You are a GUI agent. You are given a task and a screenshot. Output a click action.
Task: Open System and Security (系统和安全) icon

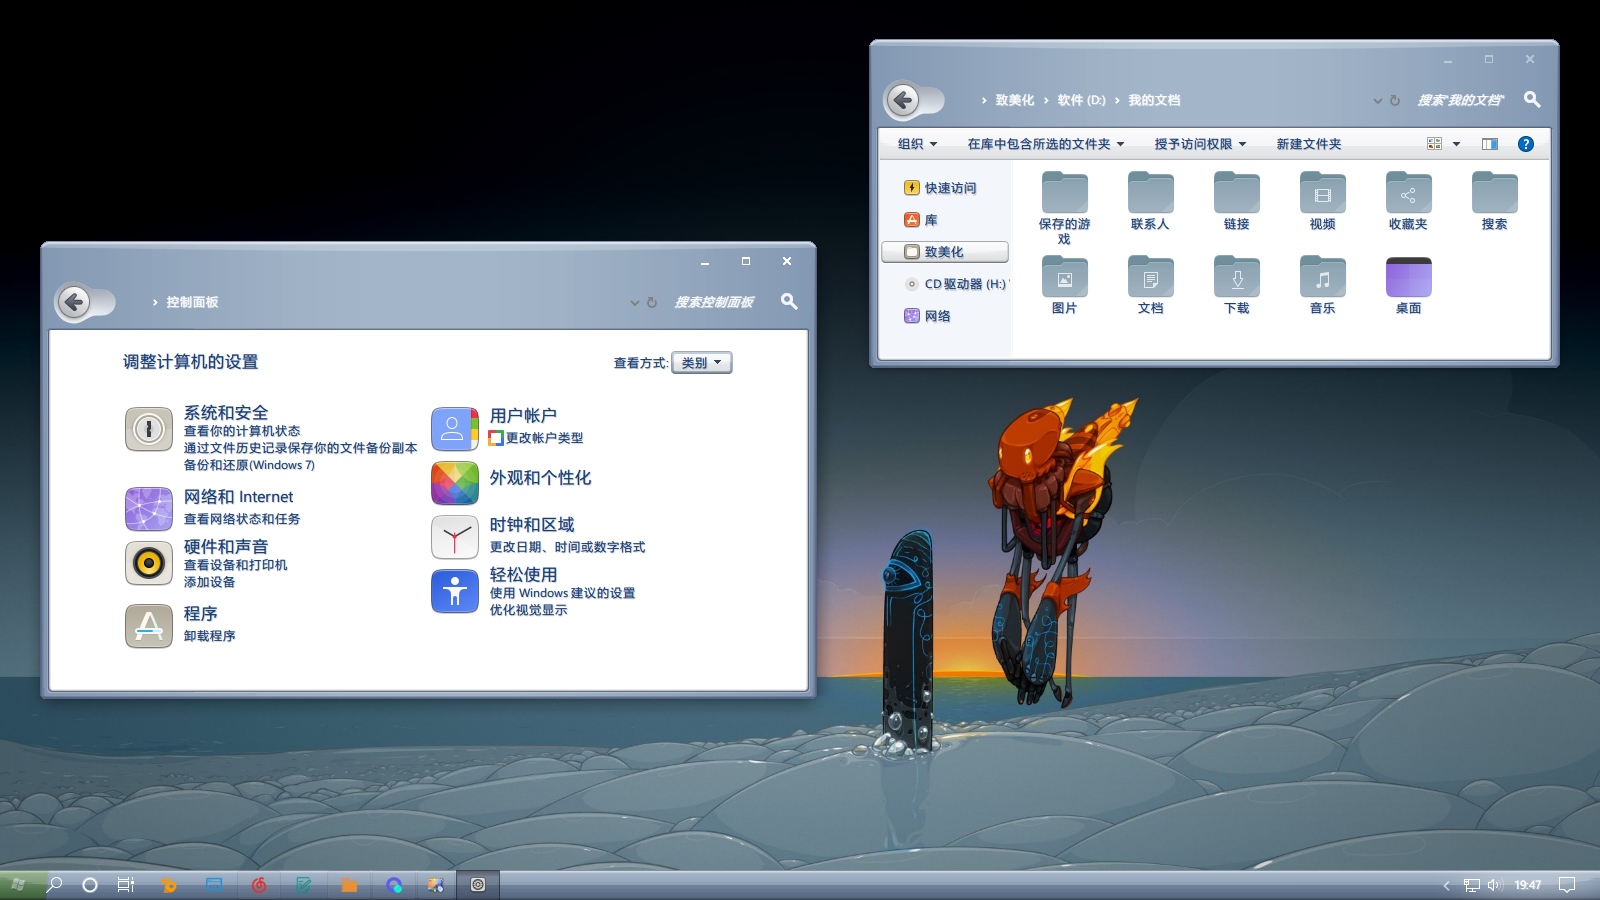149,429
